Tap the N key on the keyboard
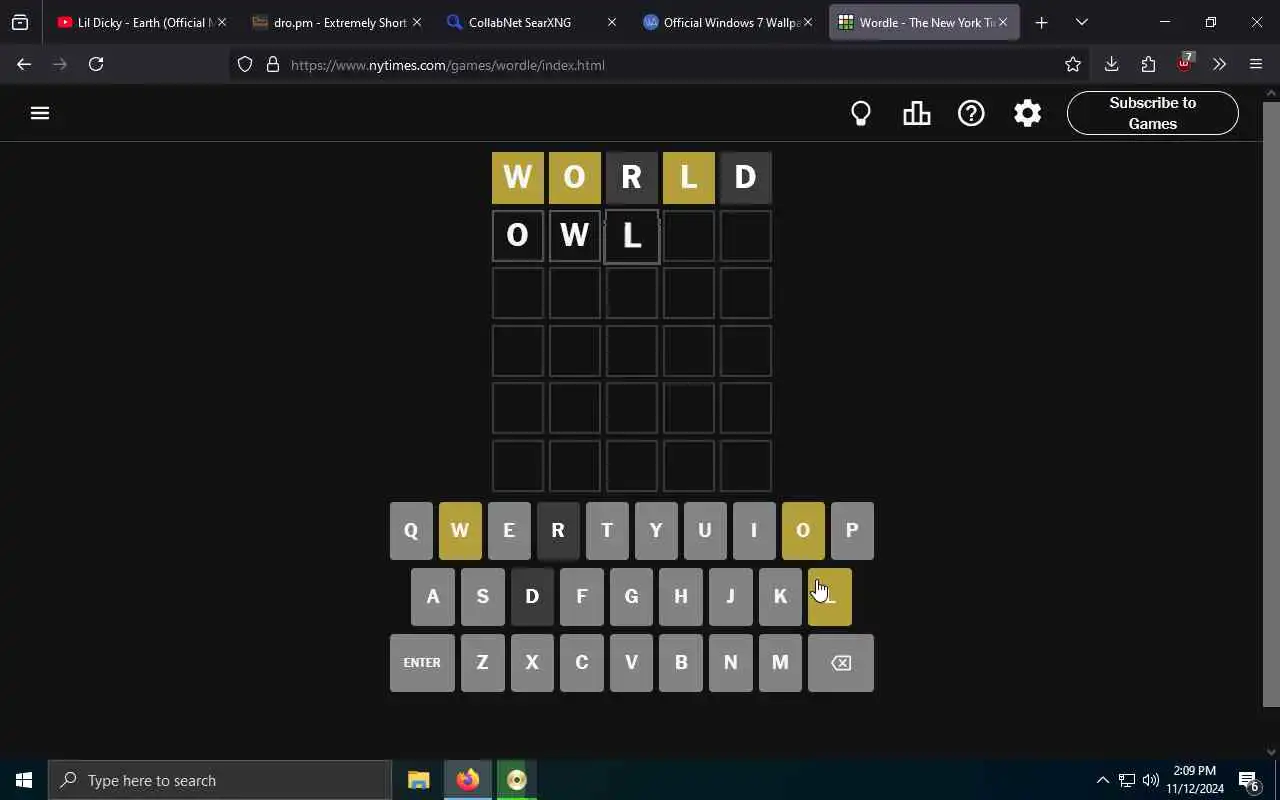Viewport: 1280px width, 800px height. [730, 663]
